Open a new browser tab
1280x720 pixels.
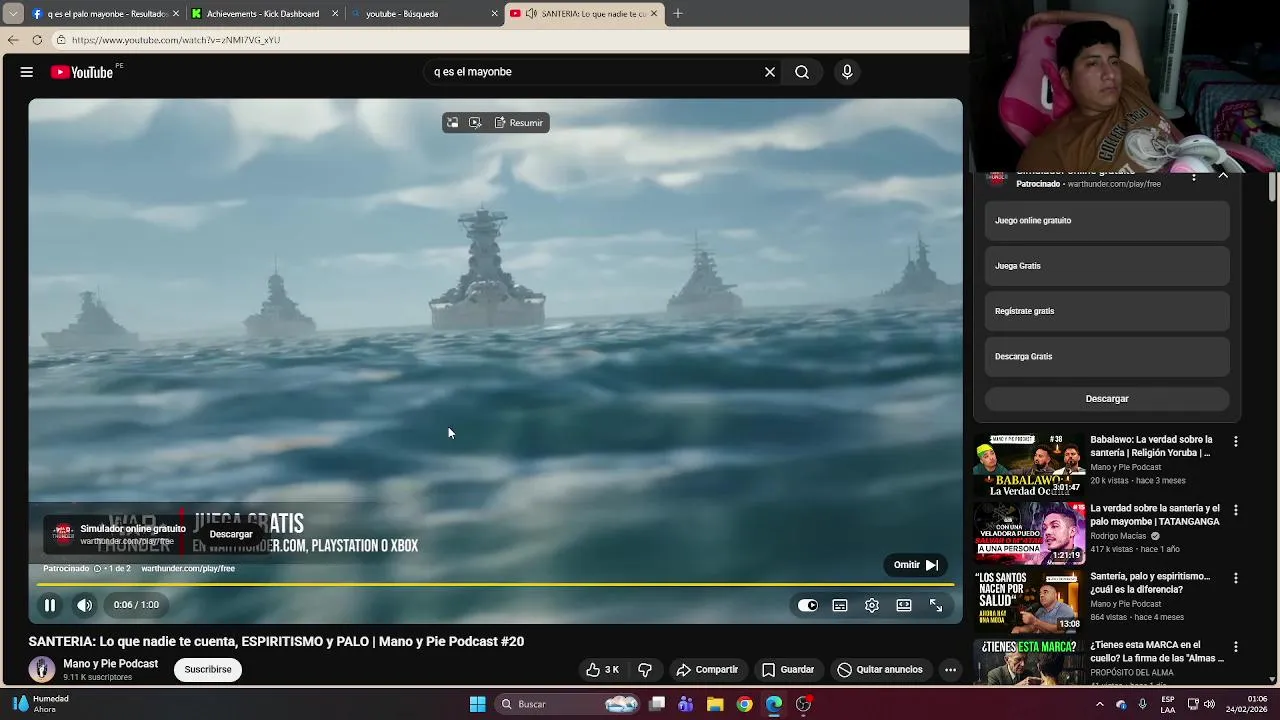click(678, 14)
